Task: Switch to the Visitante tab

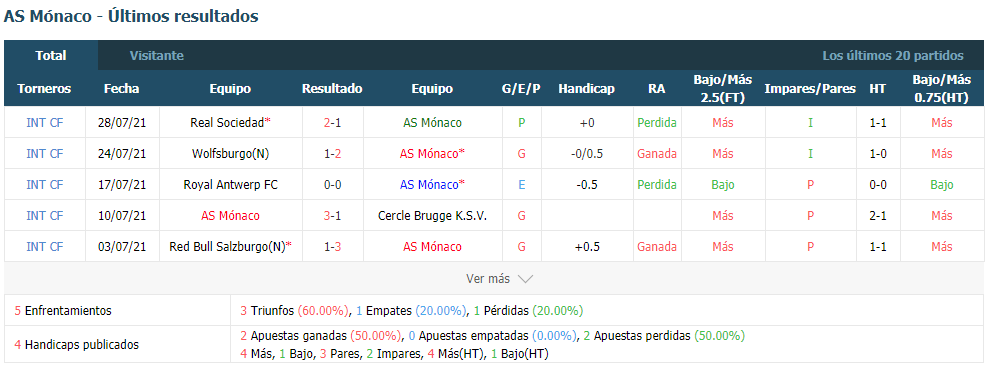Action: click(x=157, y=56)
